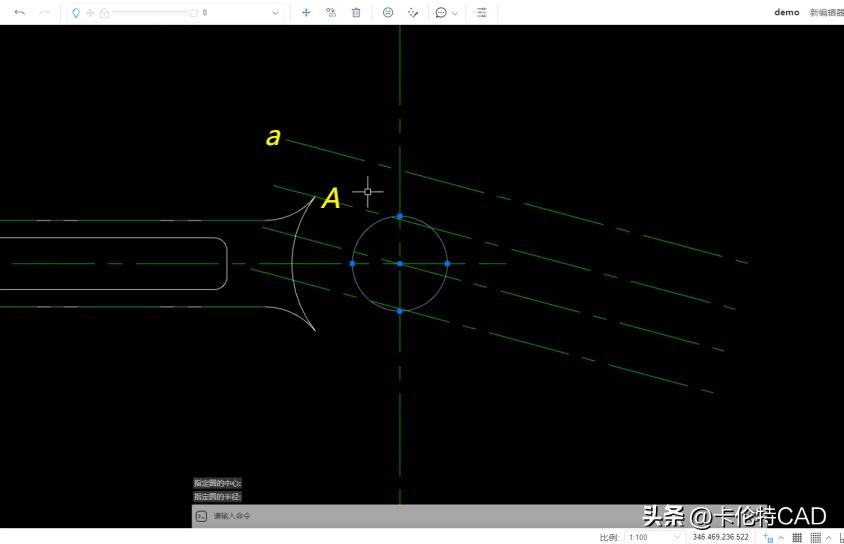Click the blue left grip of the circle
This screenshot has height=544, width=844.
352,264
